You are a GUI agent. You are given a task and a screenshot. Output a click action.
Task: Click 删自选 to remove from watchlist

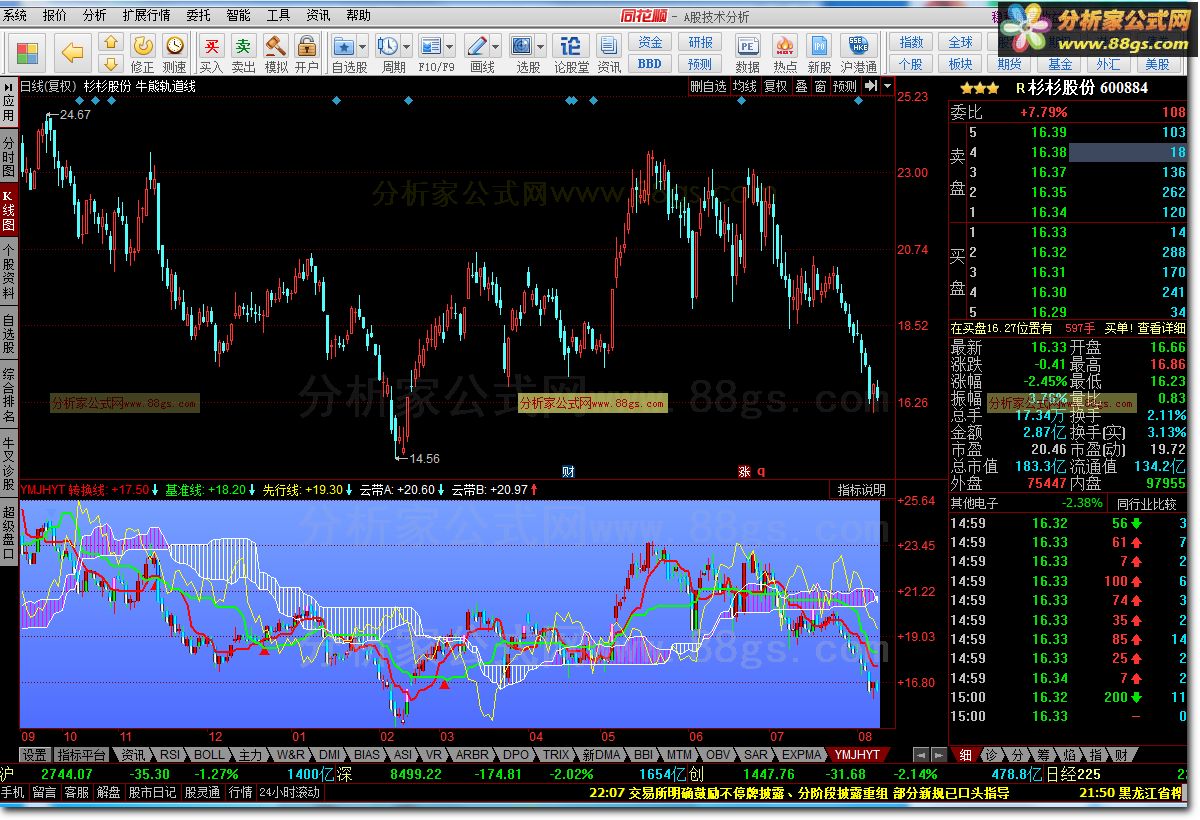[708, 86]
